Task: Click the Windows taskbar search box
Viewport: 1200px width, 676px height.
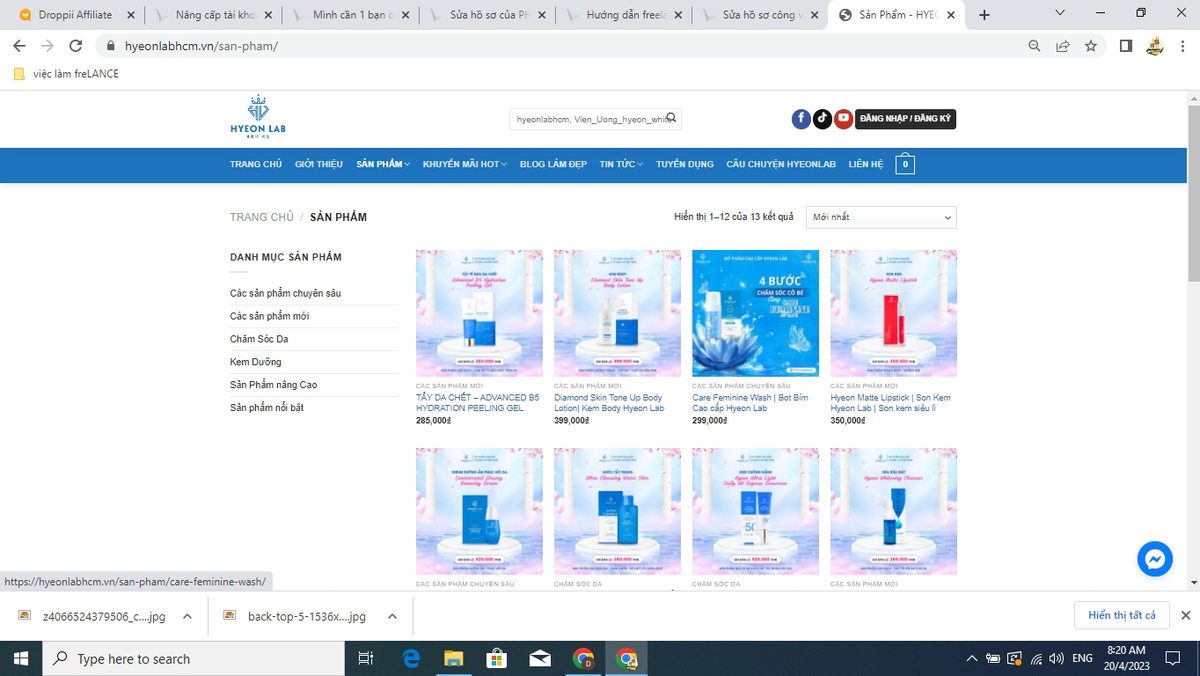Action: 193,658
